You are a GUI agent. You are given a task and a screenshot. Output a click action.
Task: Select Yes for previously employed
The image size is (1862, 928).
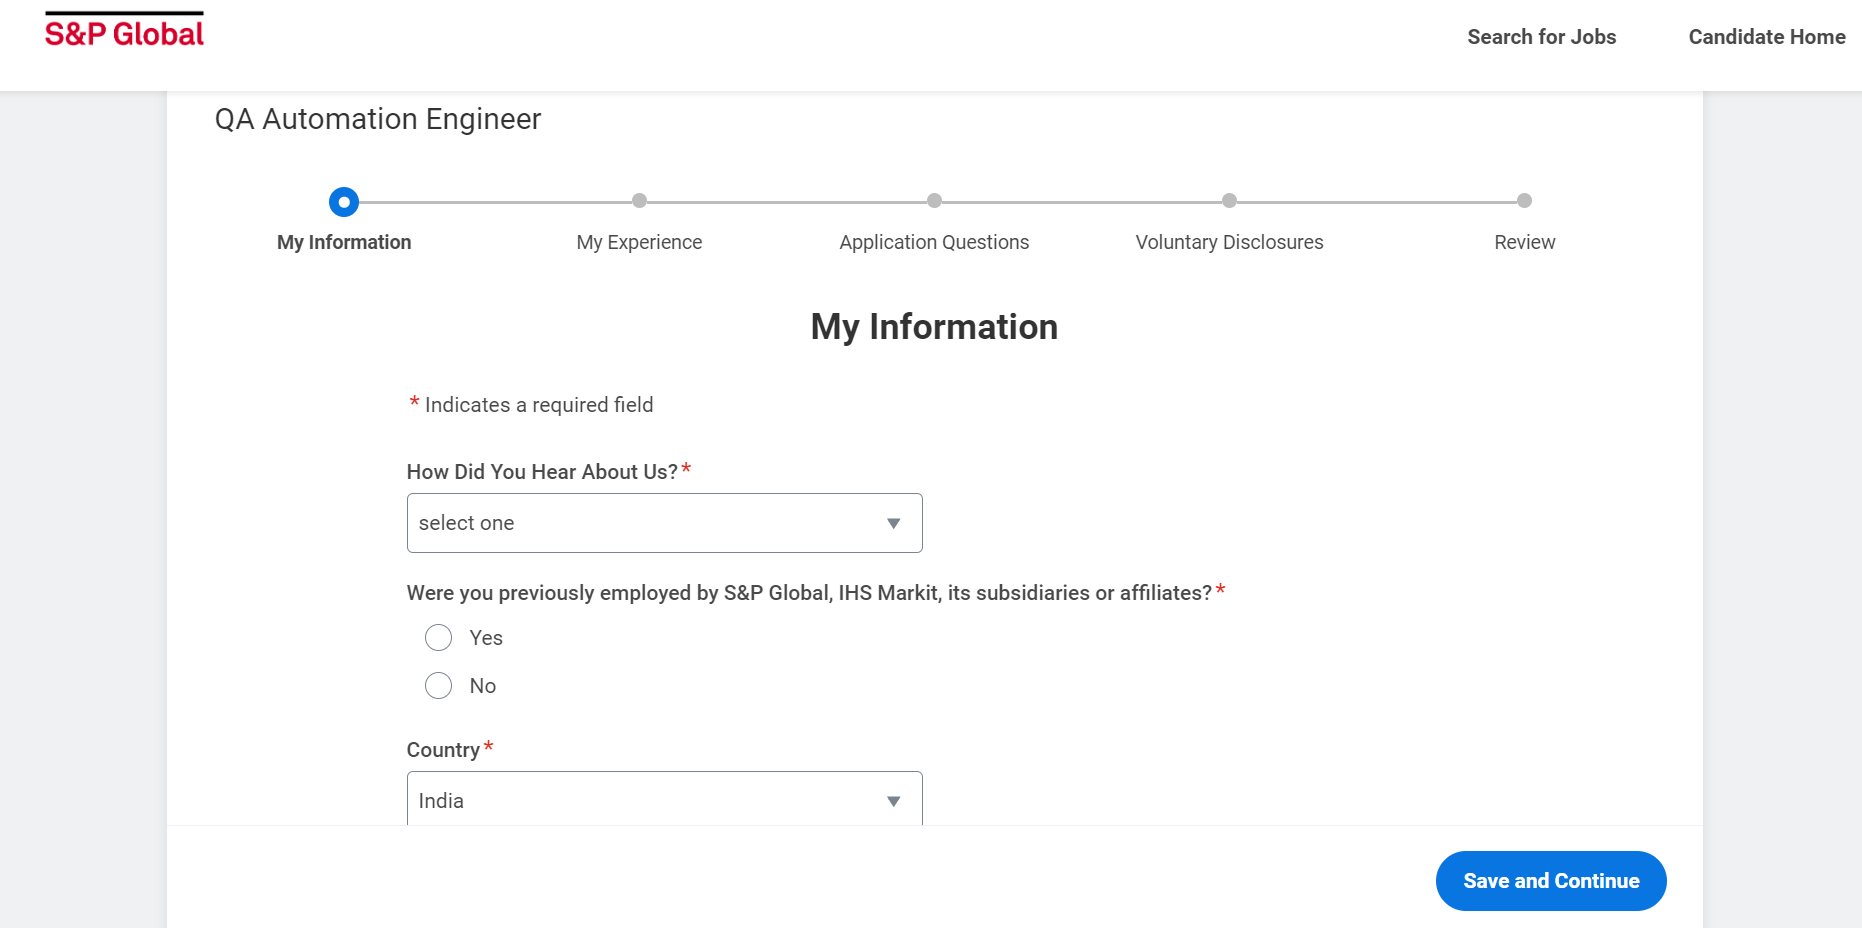(438, 638)
